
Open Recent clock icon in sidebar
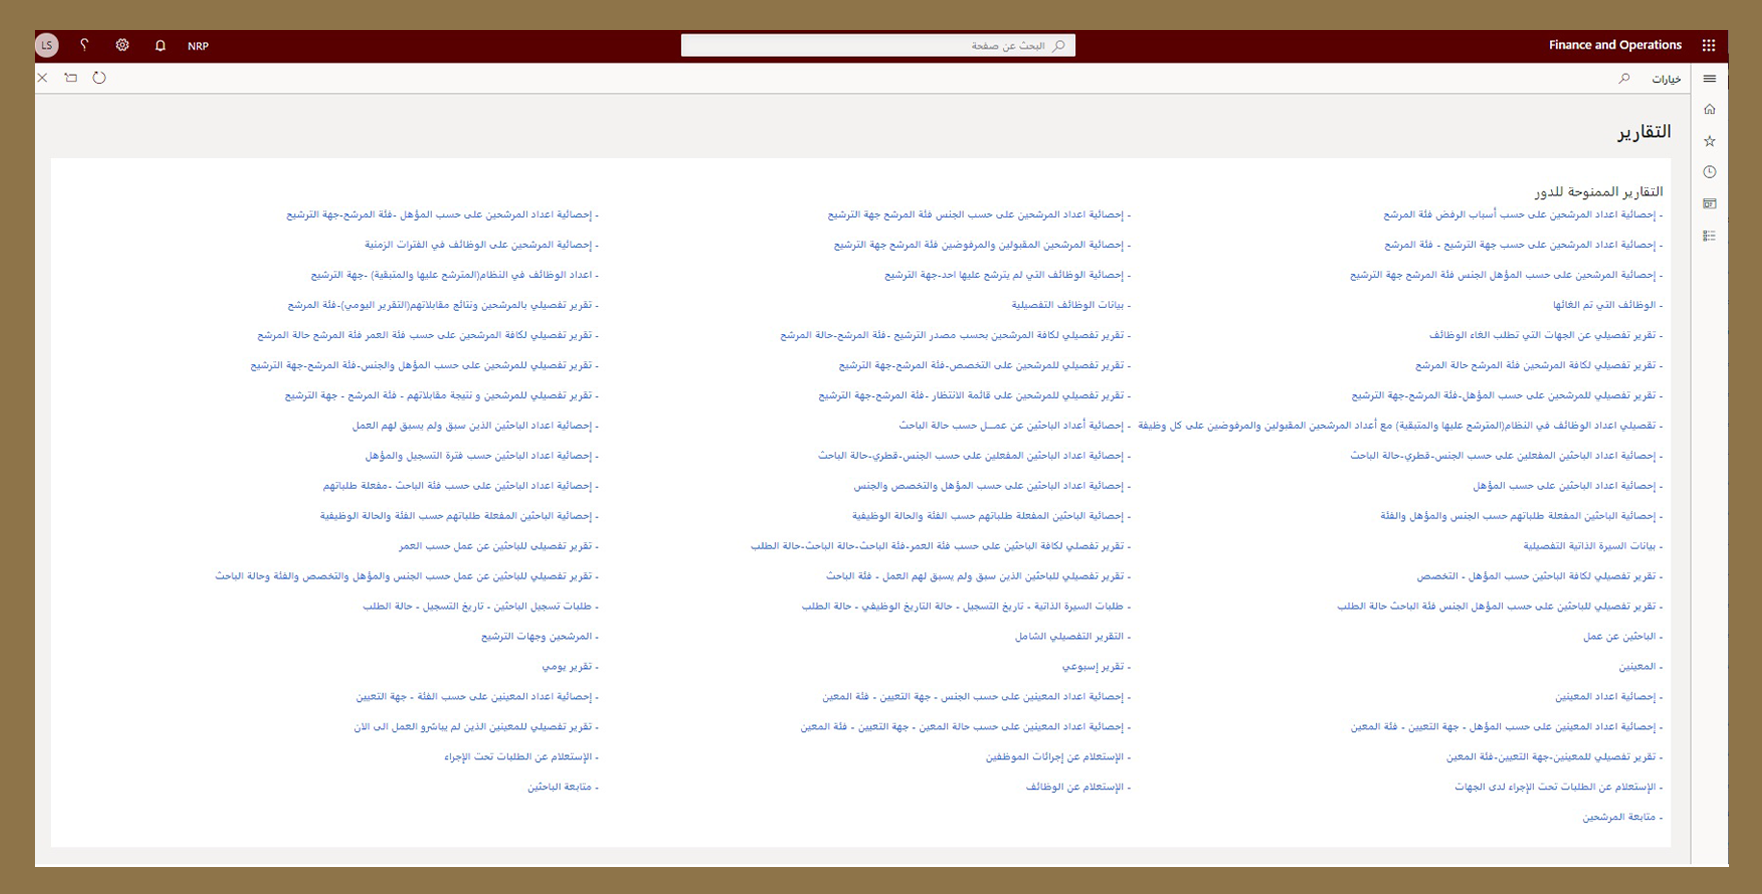click(1710, 172)
